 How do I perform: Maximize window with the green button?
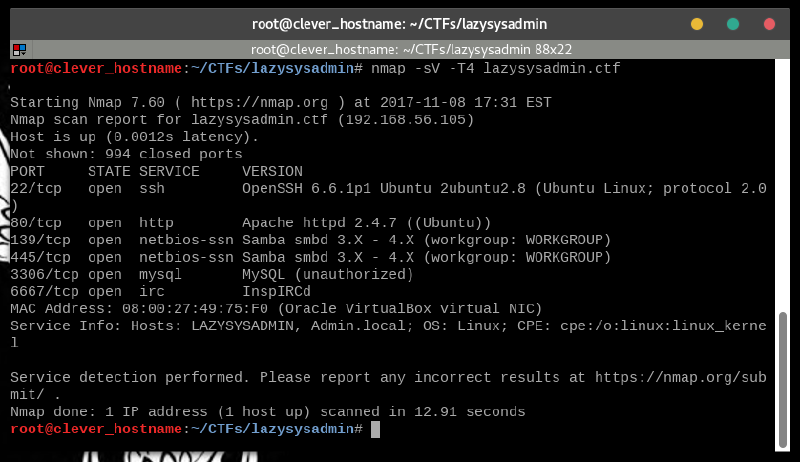tap(733, 23)
